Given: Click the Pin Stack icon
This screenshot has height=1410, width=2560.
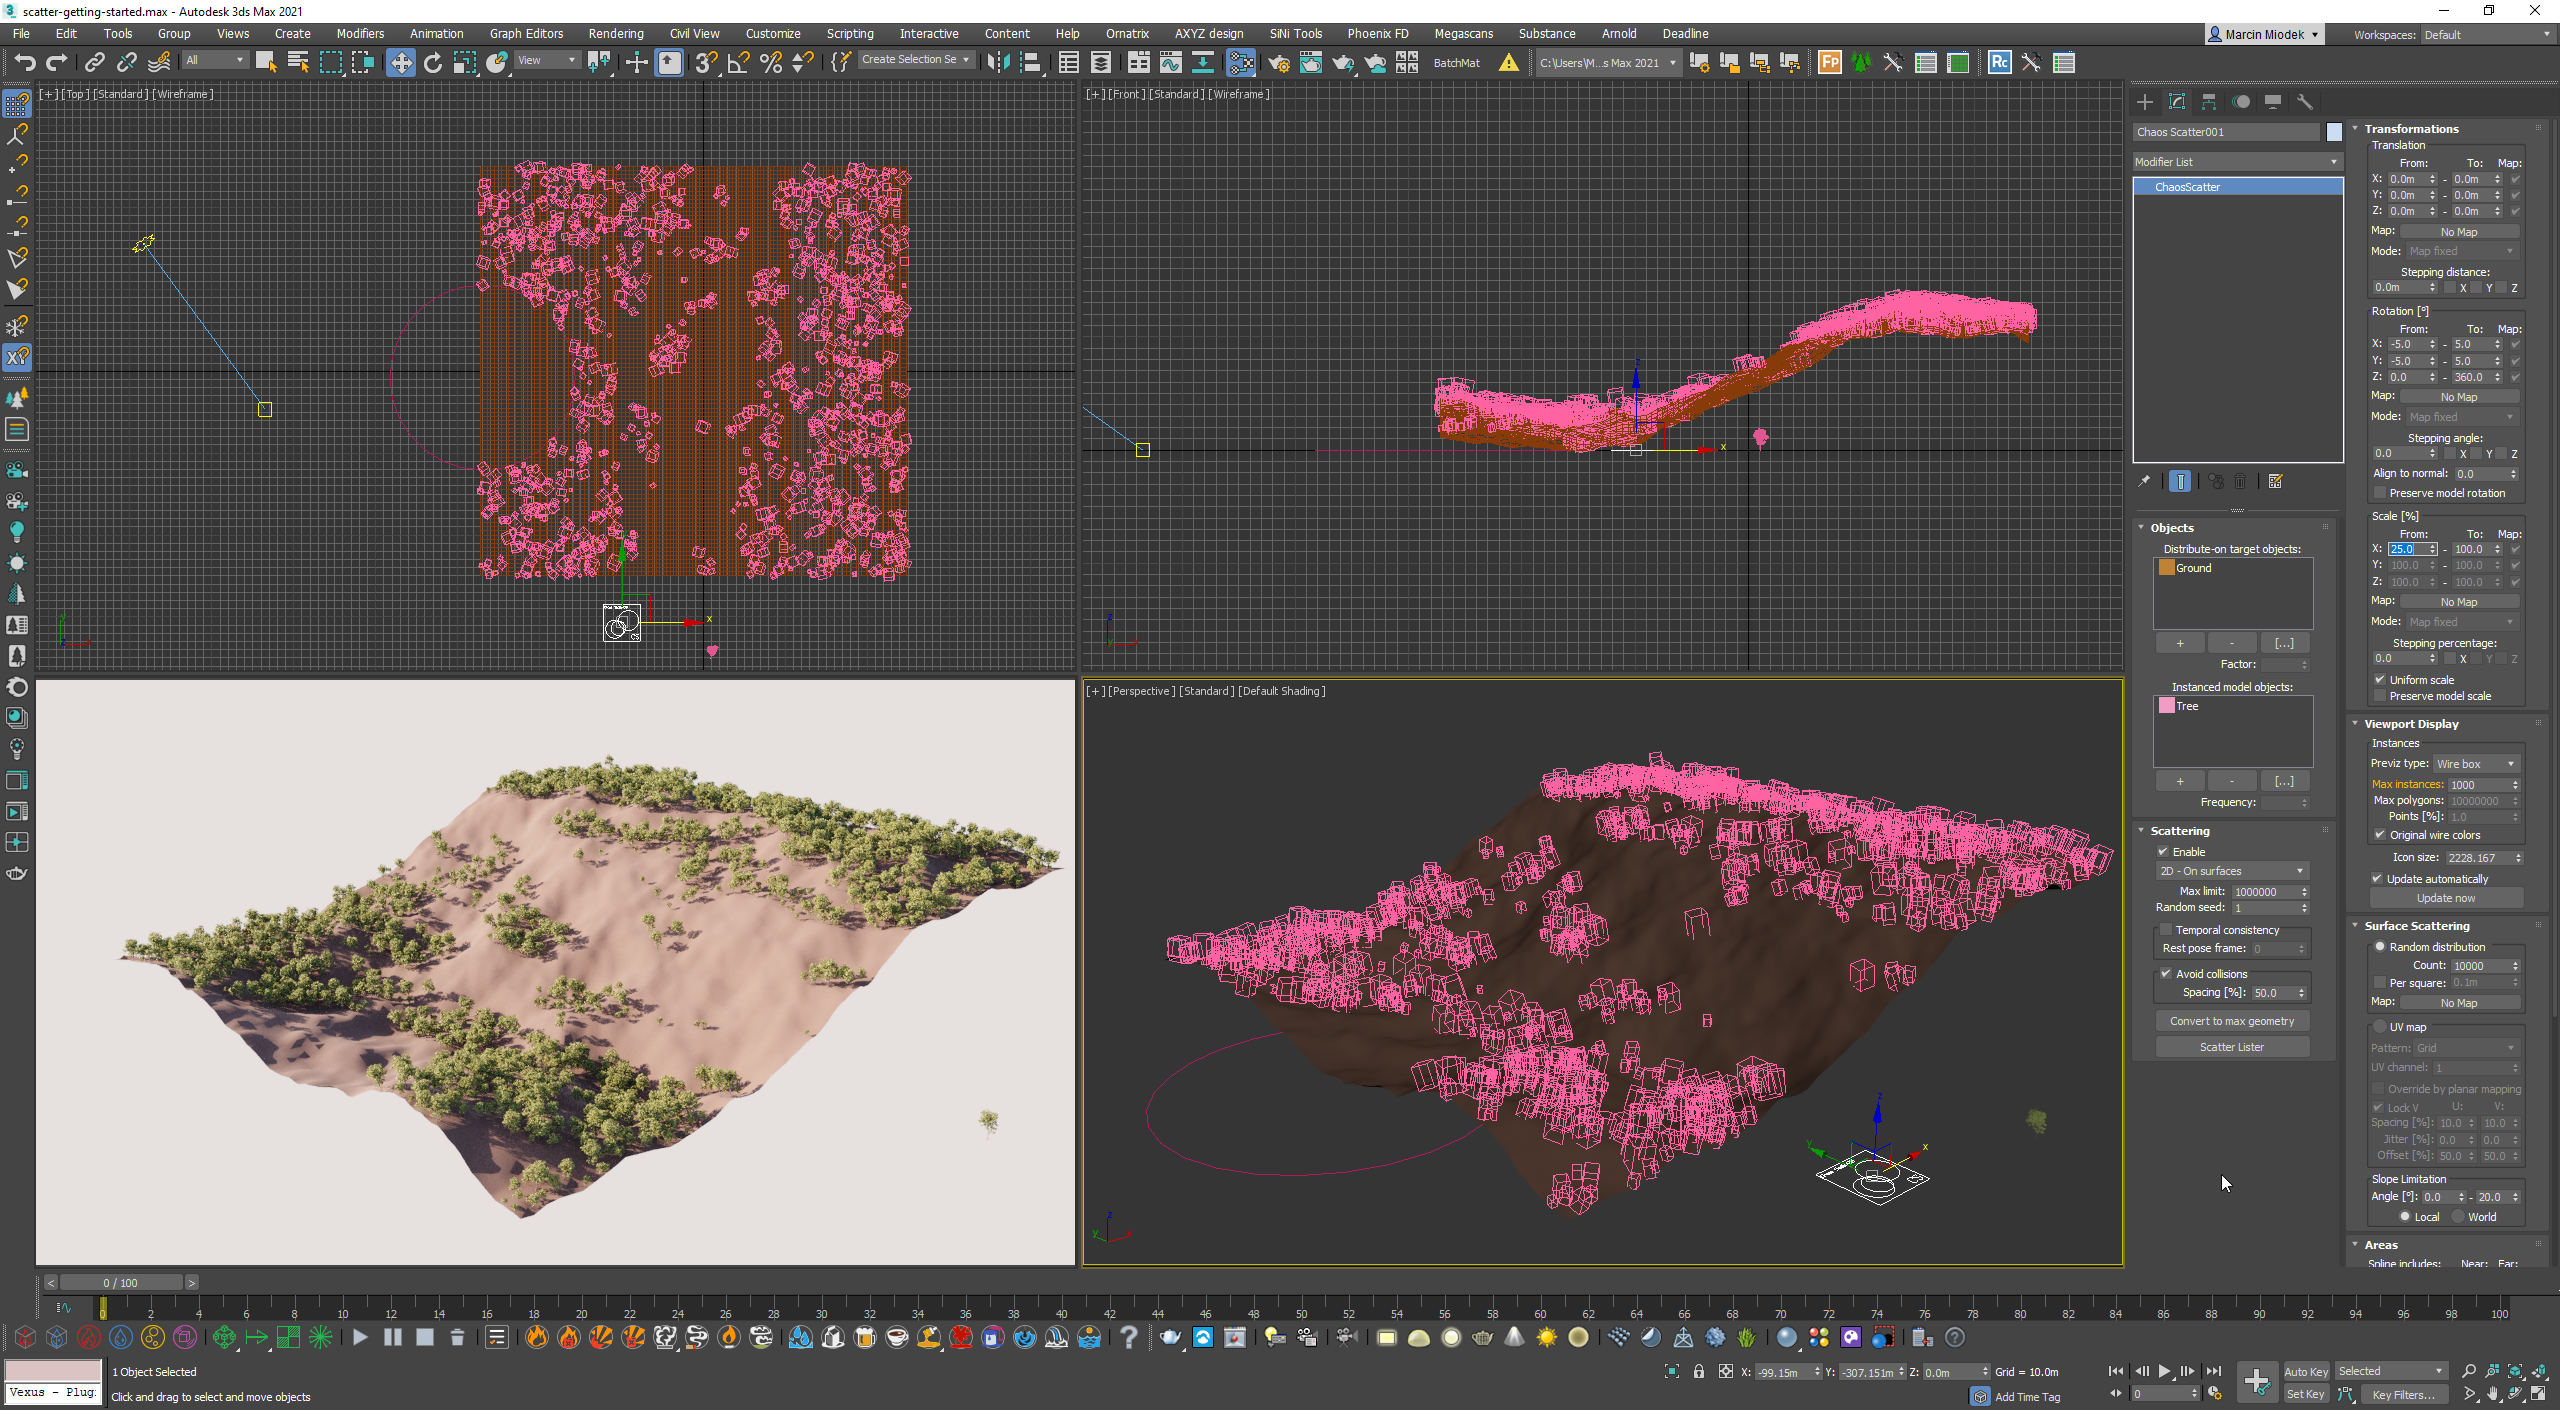Looking at the screenshot, I should (2144, 482).
